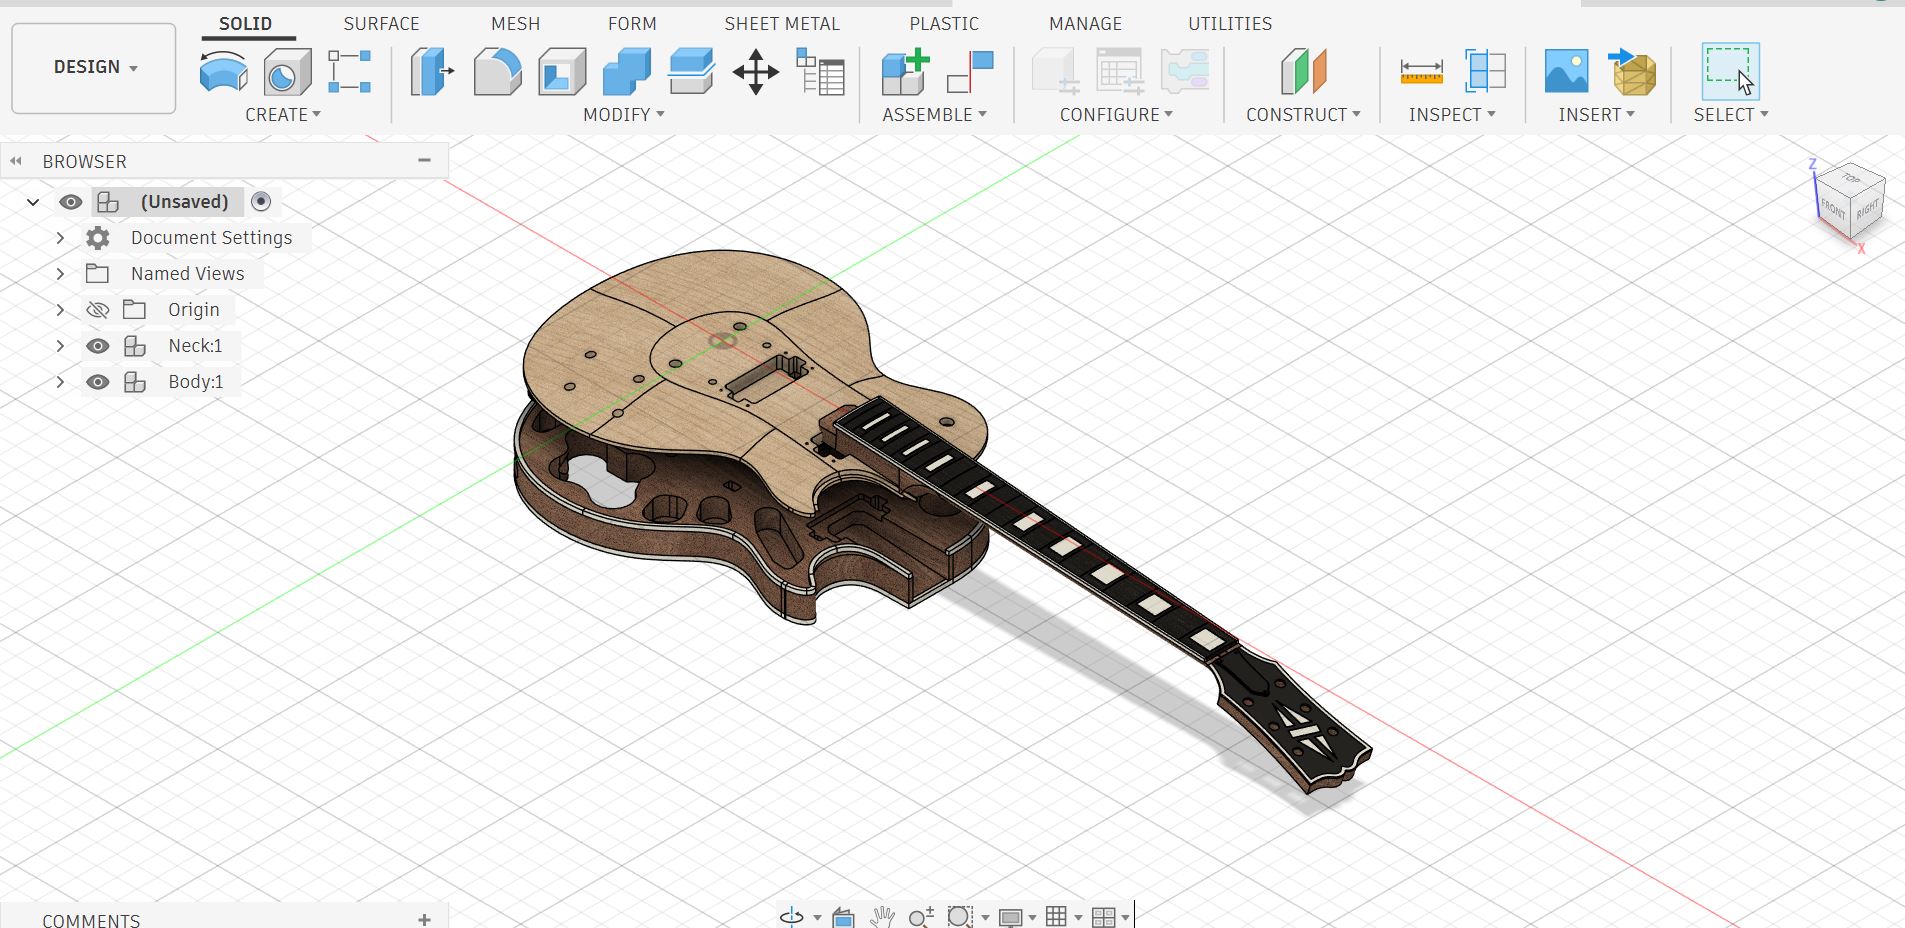Switch to the PLASTIC tab
The width and height of the screenshot is (1905, 928).
tap(944, 24)
